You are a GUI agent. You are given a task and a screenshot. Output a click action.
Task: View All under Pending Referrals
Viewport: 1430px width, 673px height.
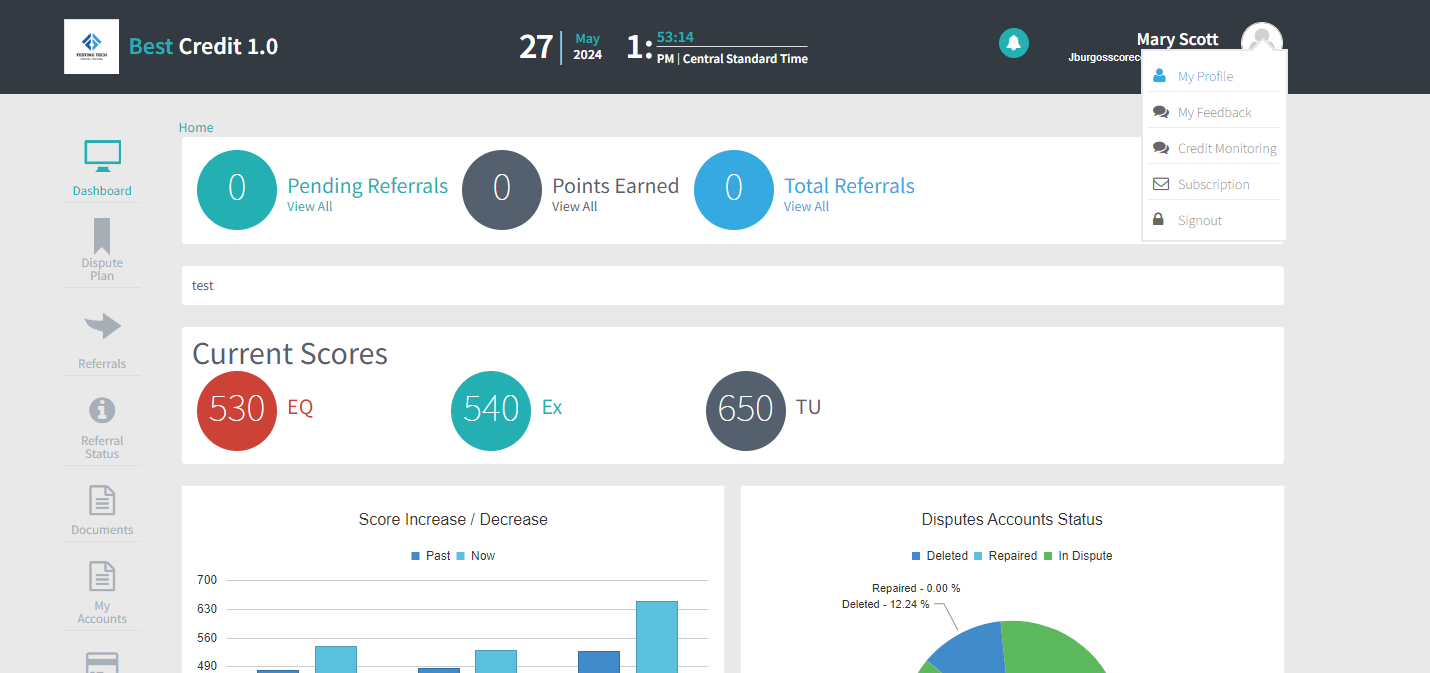[310, 207]
